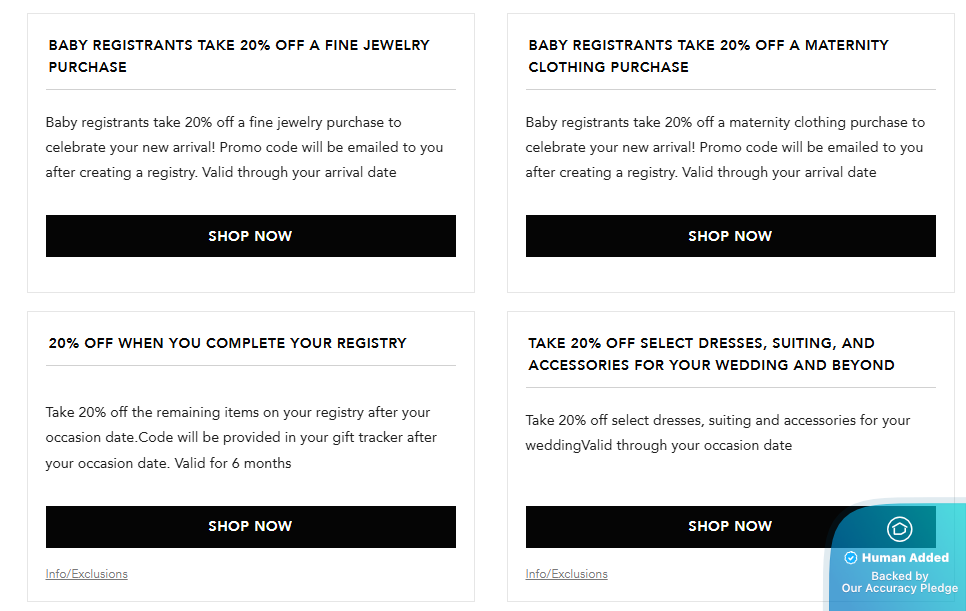Click the remaining registry items description text
966x611 pixels.
241,437
